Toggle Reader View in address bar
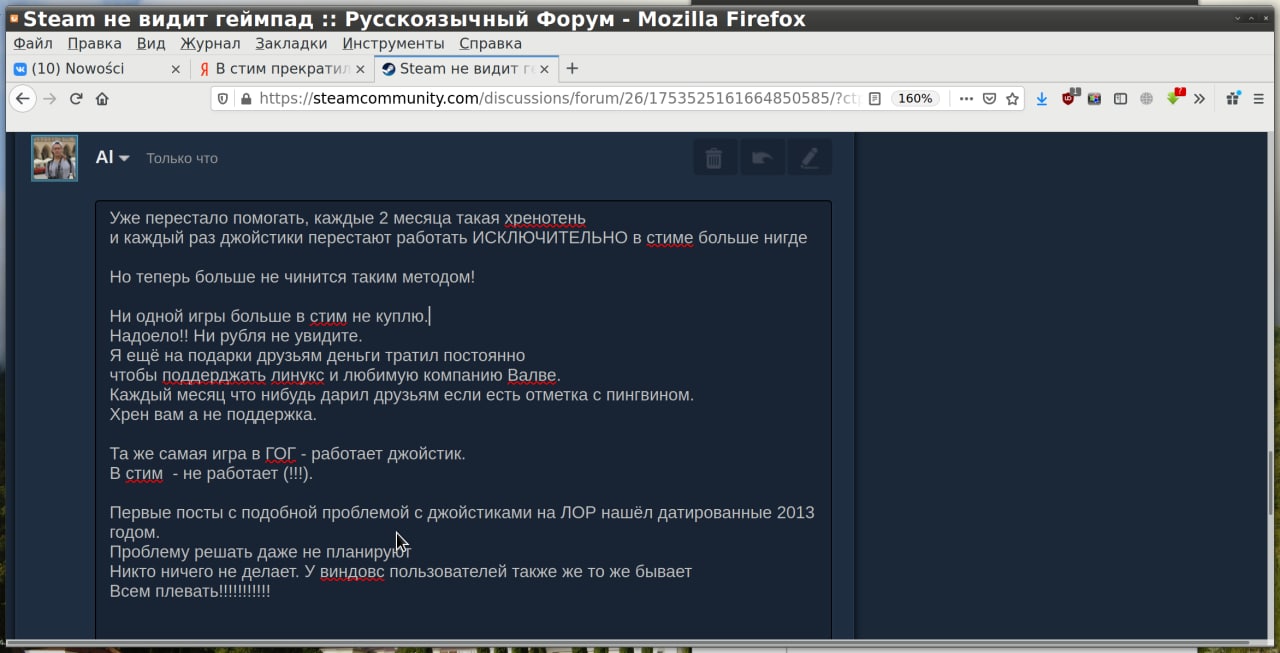Viewport: 1280px width, 653px height. 875,99
